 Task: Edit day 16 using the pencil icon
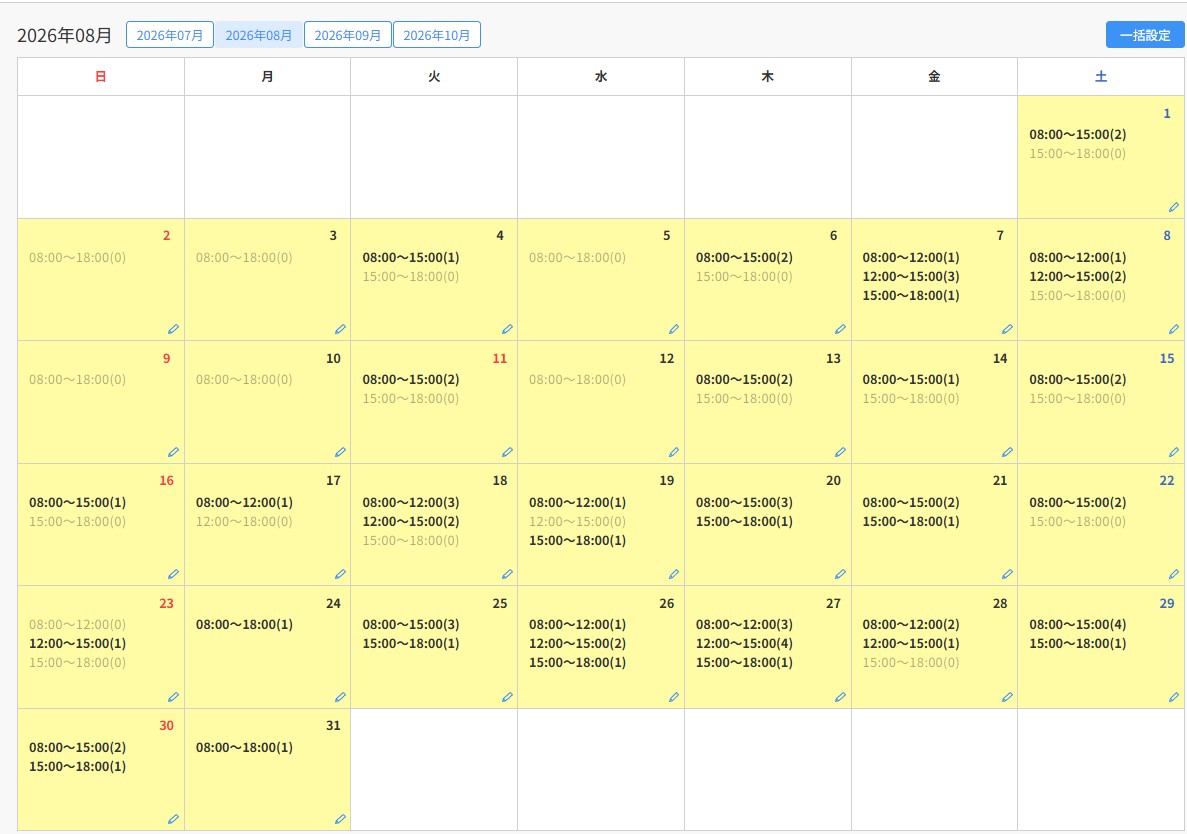click(x=173, y=574)
